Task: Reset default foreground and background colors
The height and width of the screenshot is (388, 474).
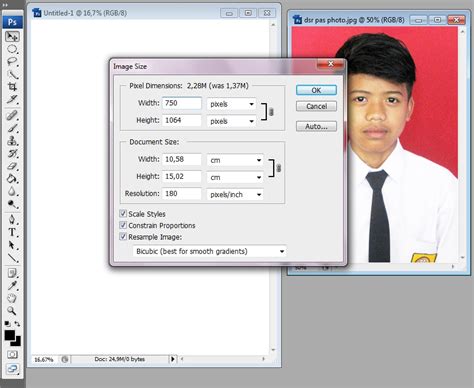Action: (x=7, y=324)
